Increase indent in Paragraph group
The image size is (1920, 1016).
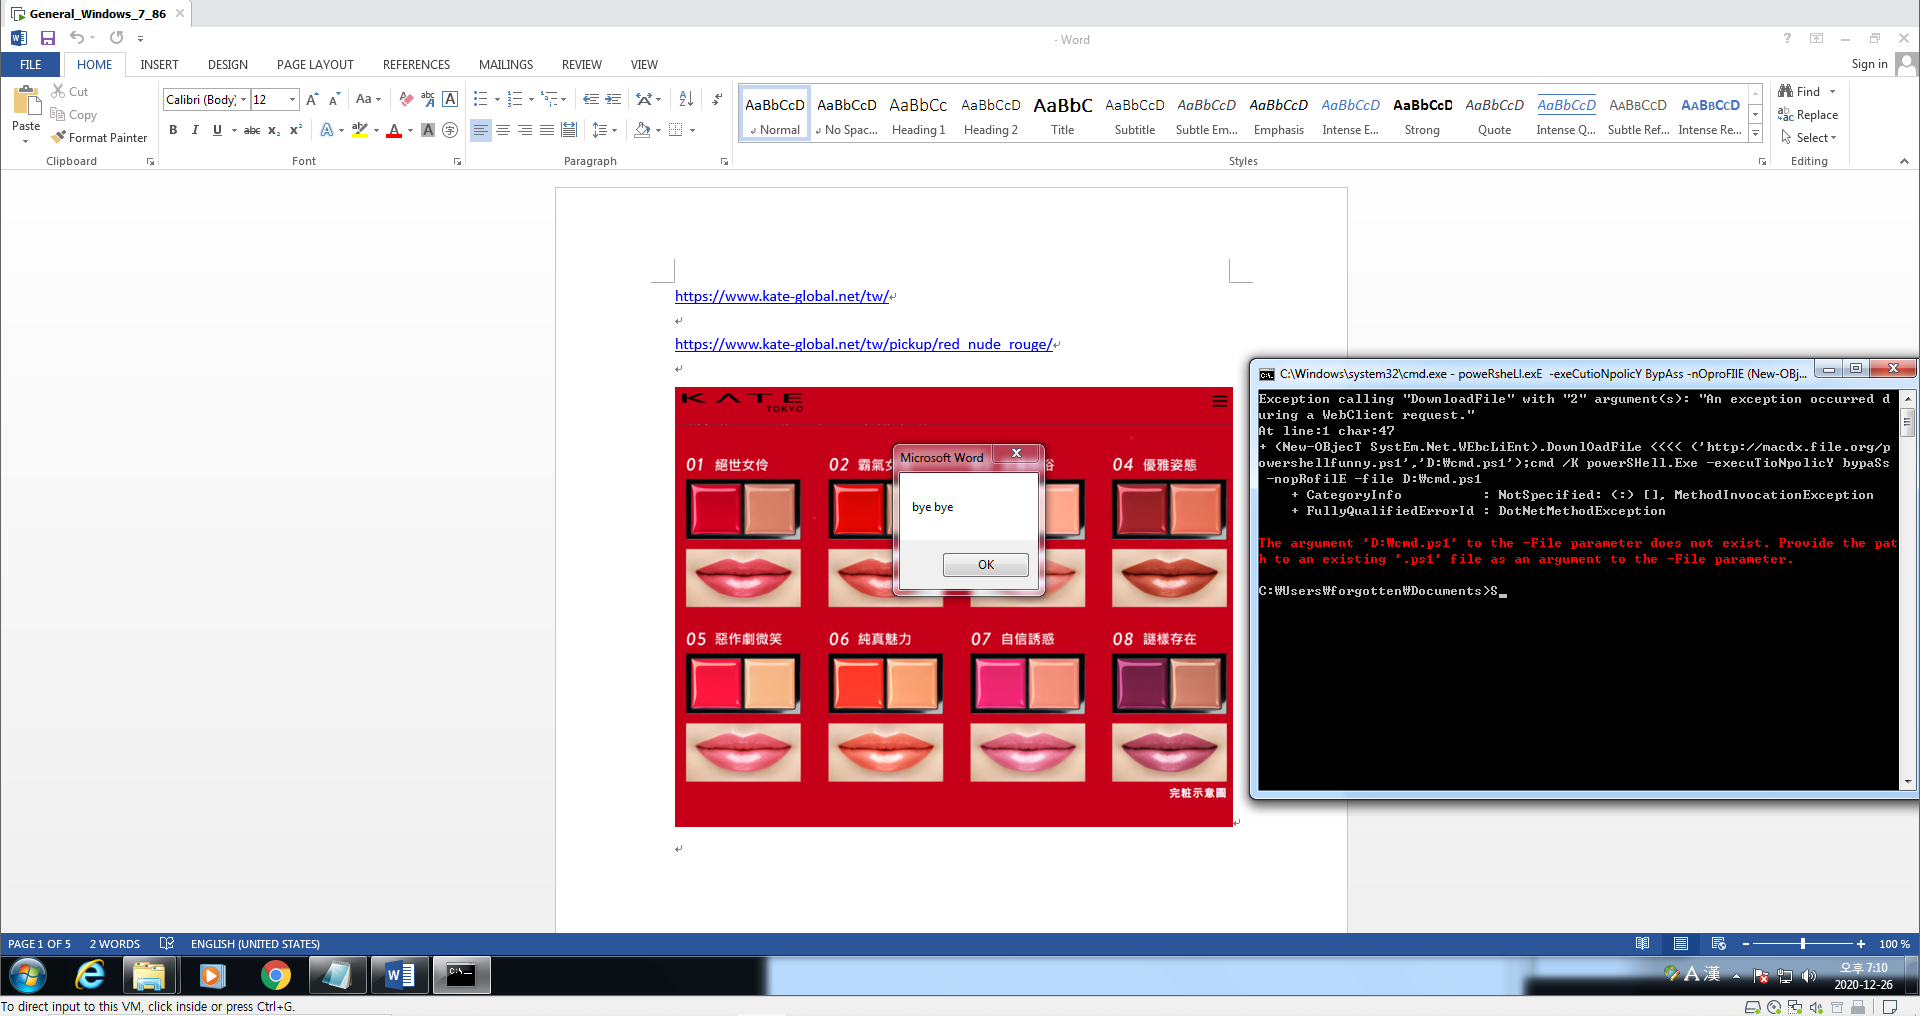[x=613, y=99]
